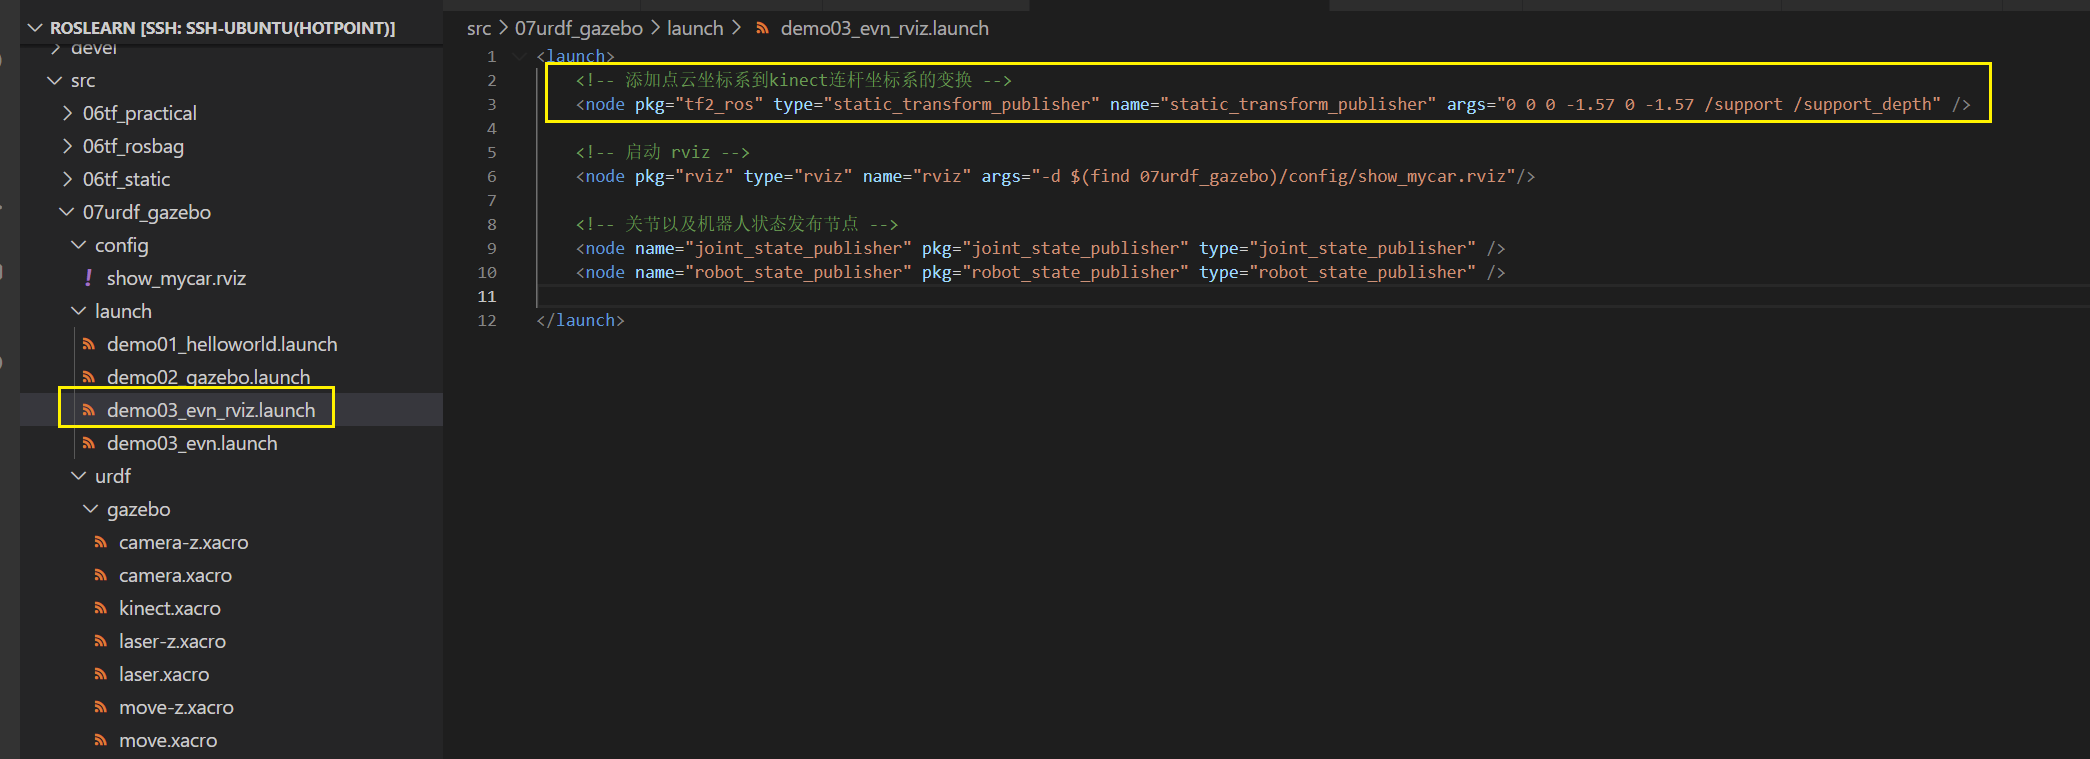Click the laser-z.xacro file icon

pos(101,641)
